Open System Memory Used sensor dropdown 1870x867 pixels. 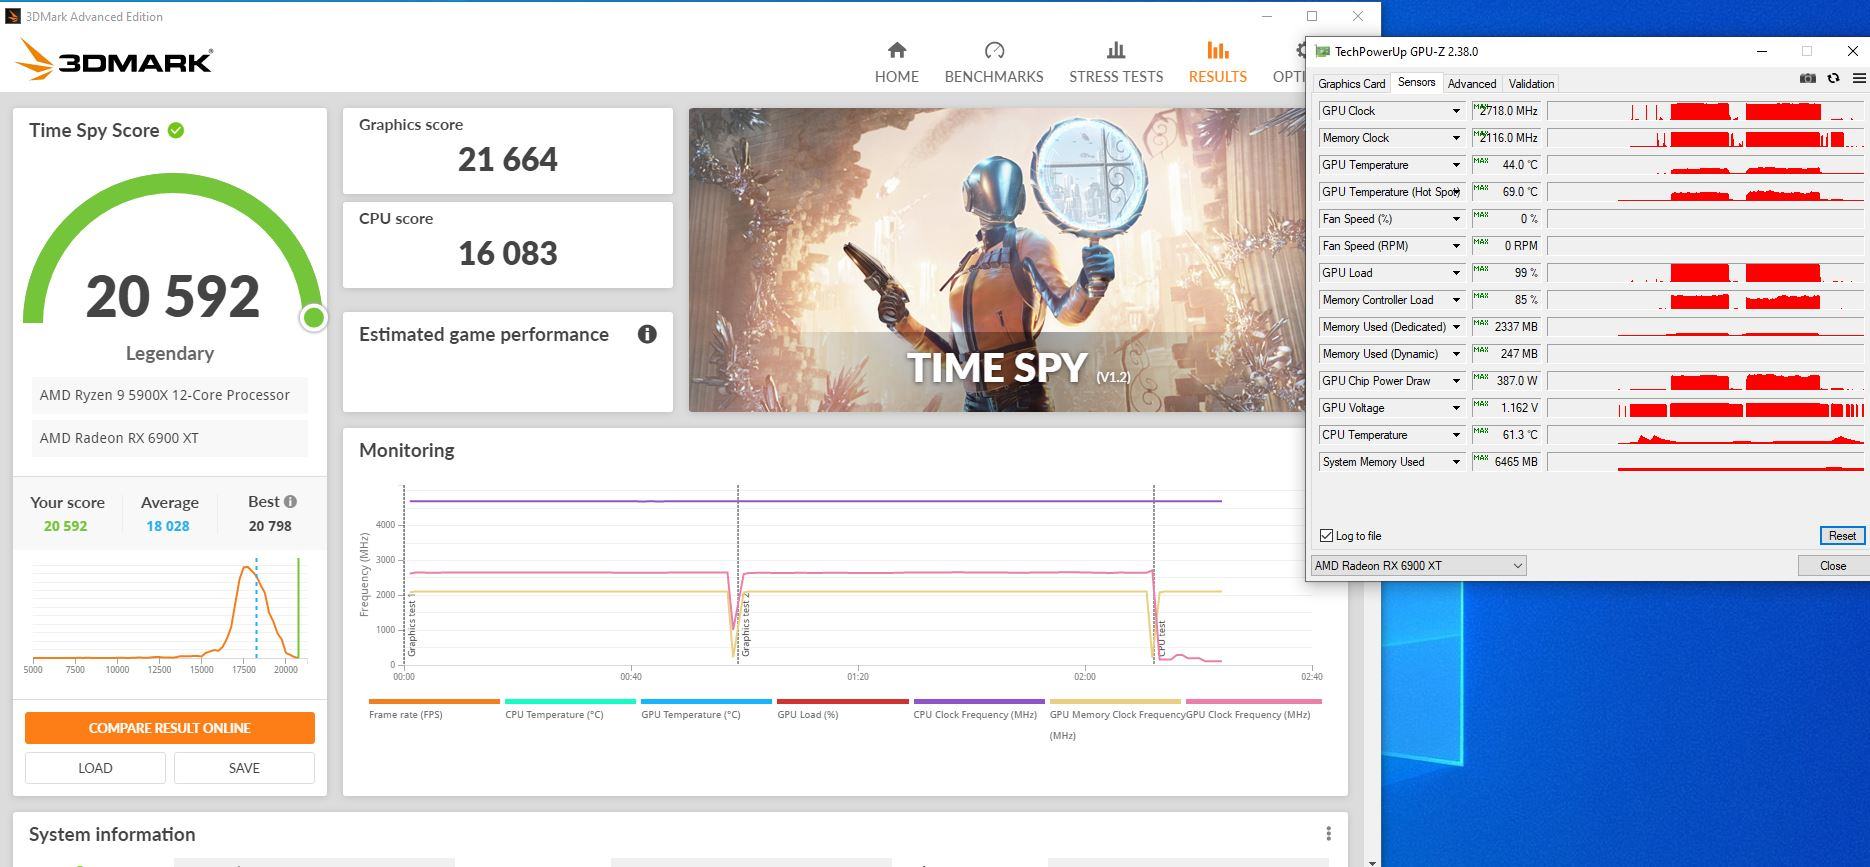coord(1456,462)
